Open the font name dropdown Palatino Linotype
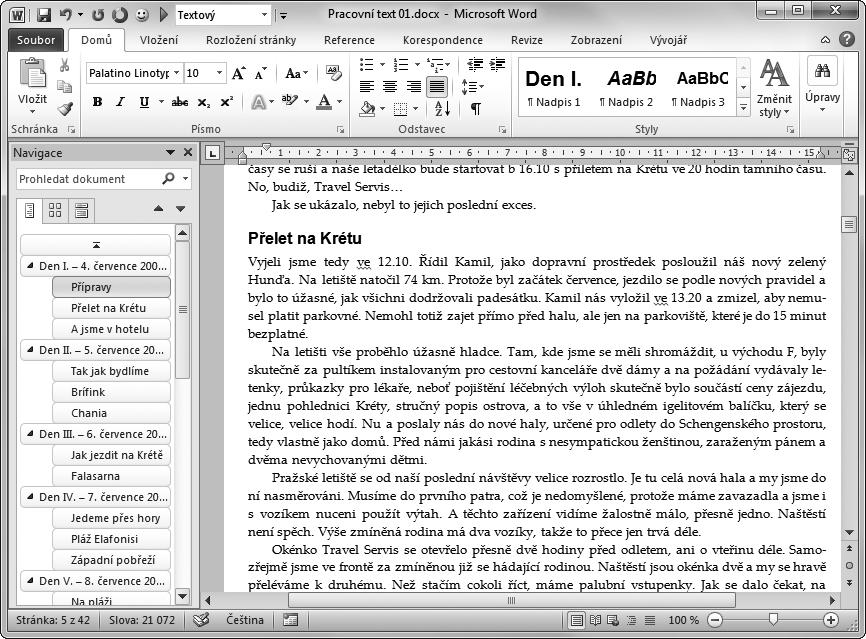This screenshot has height=639, width=866. [177, 73]
